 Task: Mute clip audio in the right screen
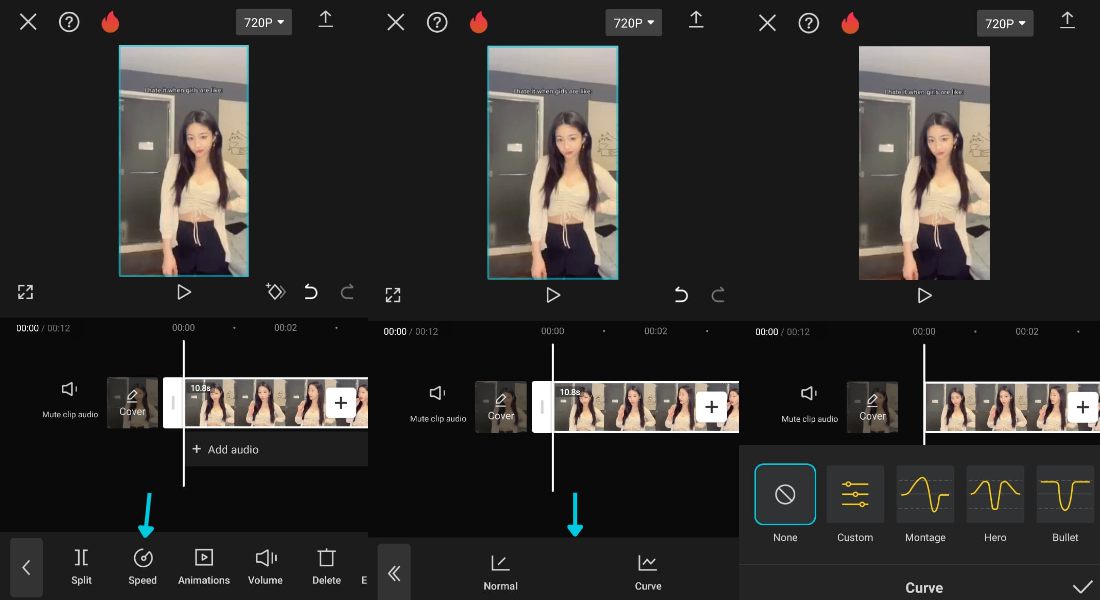810,404
